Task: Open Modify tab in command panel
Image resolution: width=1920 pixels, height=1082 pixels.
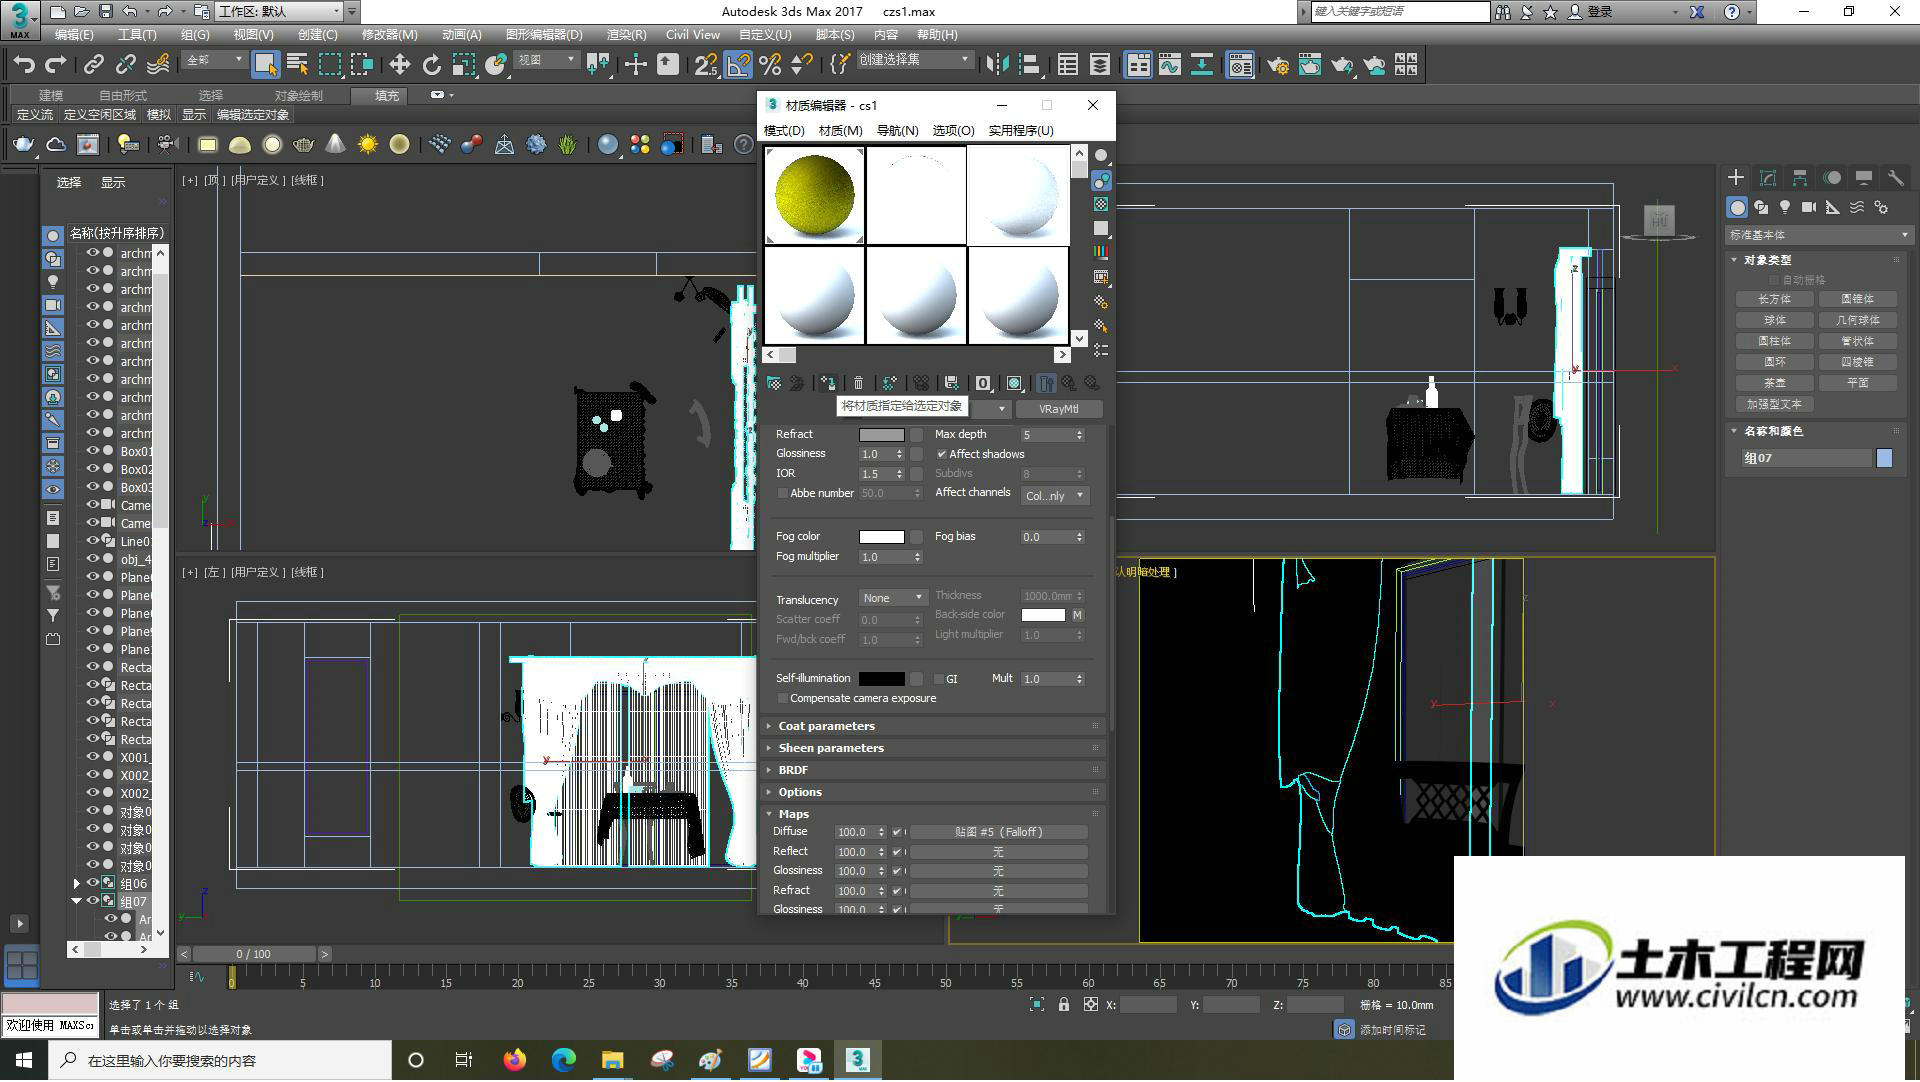Action: (1768, 178)
